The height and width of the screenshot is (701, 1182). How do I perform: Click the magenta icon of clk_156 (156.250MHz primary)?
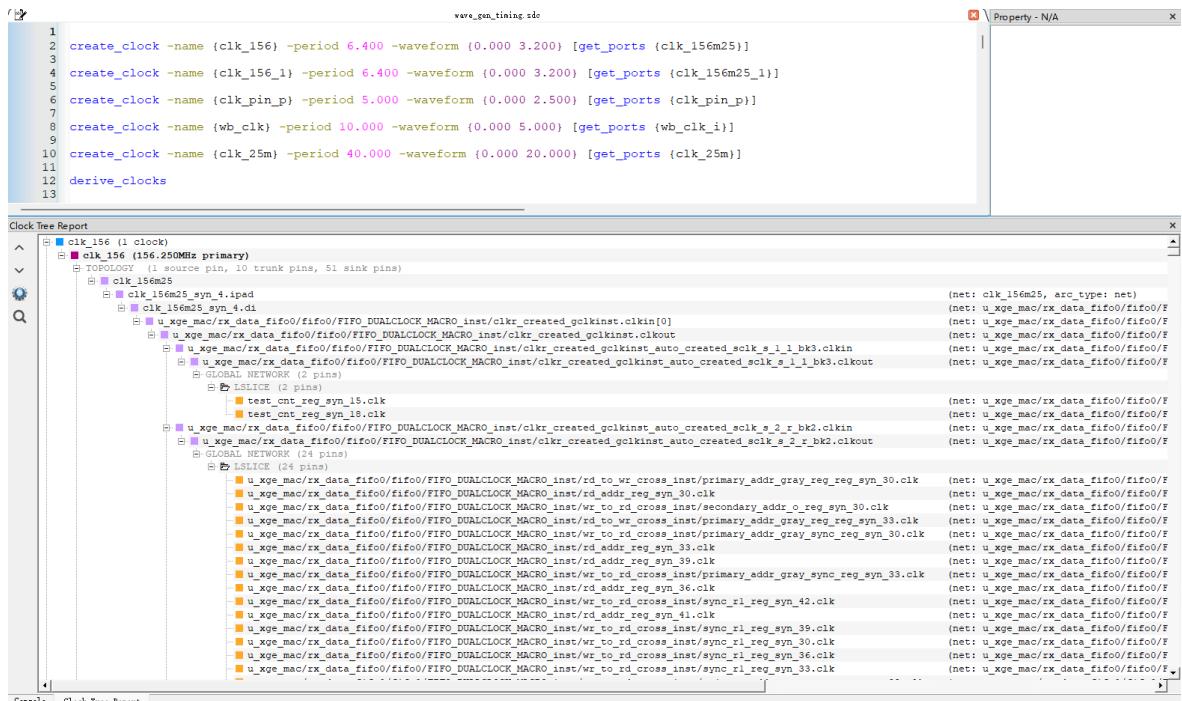pyautogui.click(x=75, y=256)
